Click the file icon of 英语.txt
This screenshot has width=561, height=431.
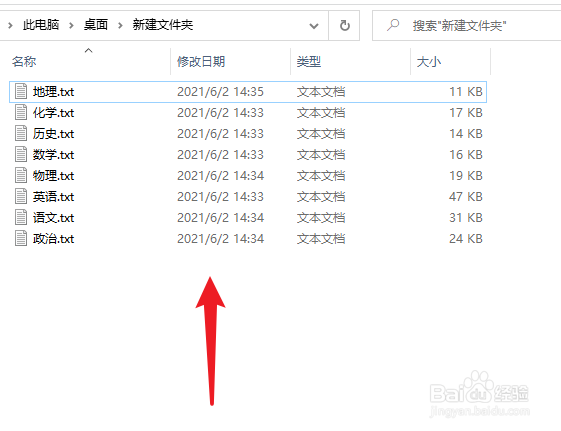21,196
